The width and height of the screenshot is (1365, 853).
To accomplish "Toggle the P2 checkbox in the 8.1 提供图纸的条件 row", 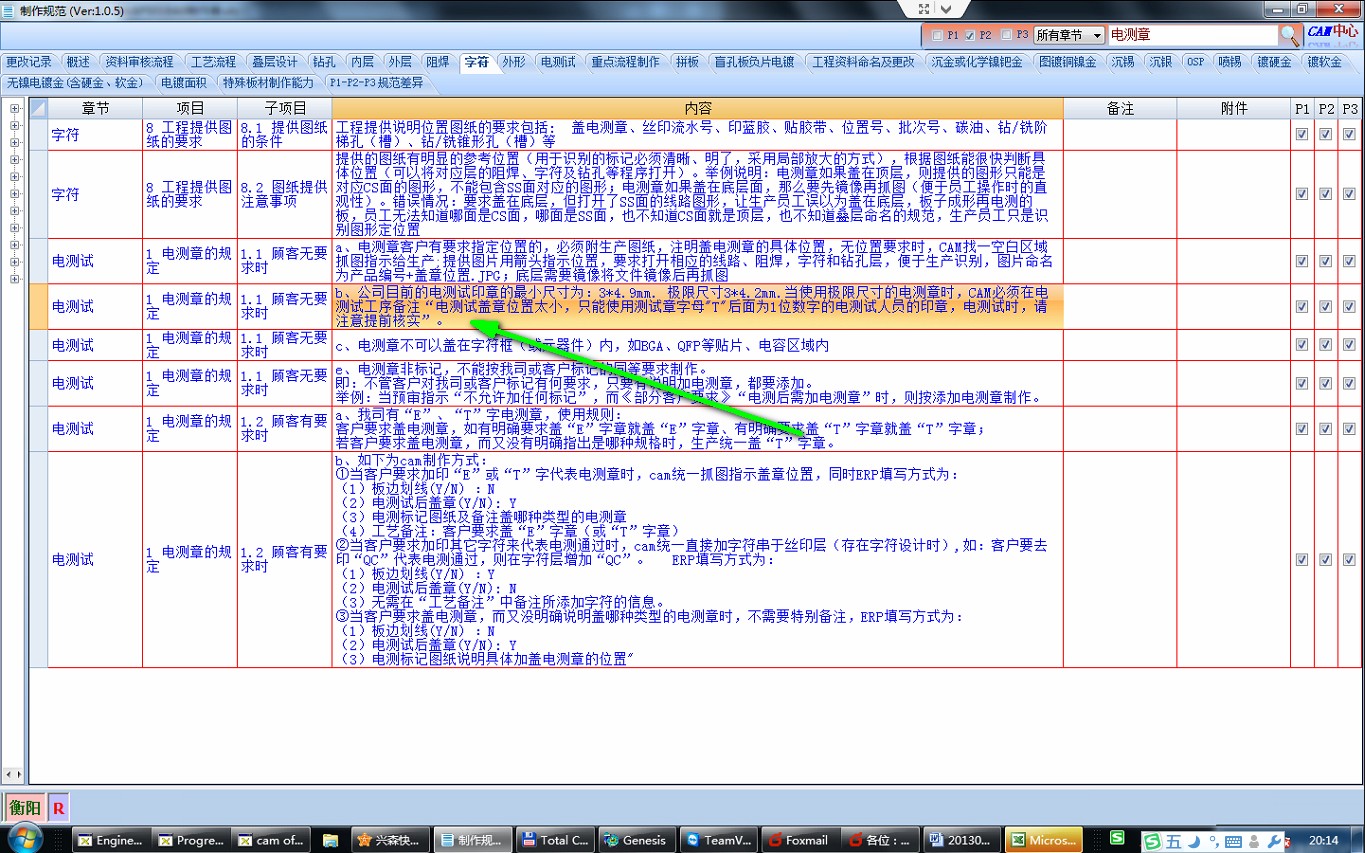I will pos(1325,134).
